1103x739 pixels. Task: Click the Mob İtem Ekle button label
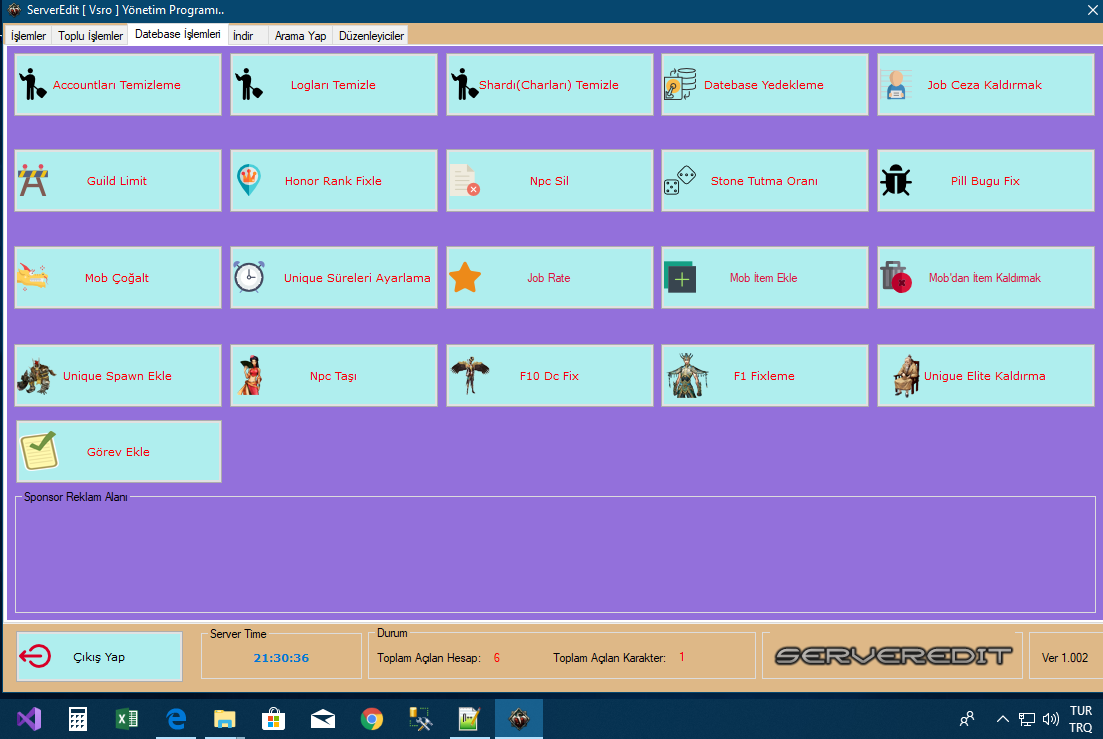coord(763,278)
